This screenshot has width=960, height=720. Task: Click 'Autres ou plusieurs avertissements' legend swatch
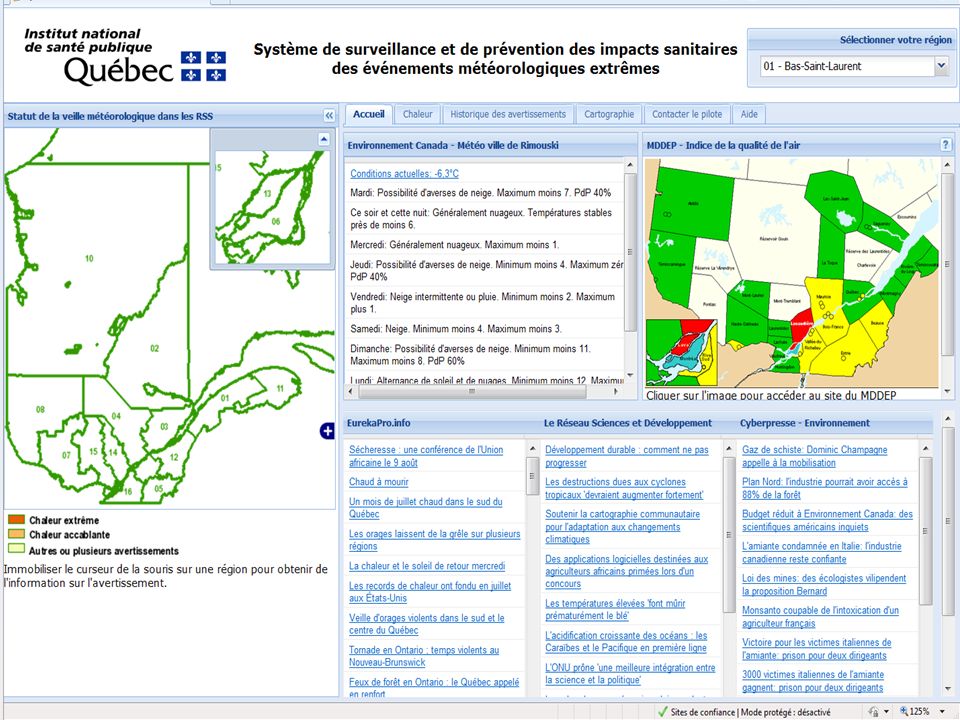tap(16, 549)
